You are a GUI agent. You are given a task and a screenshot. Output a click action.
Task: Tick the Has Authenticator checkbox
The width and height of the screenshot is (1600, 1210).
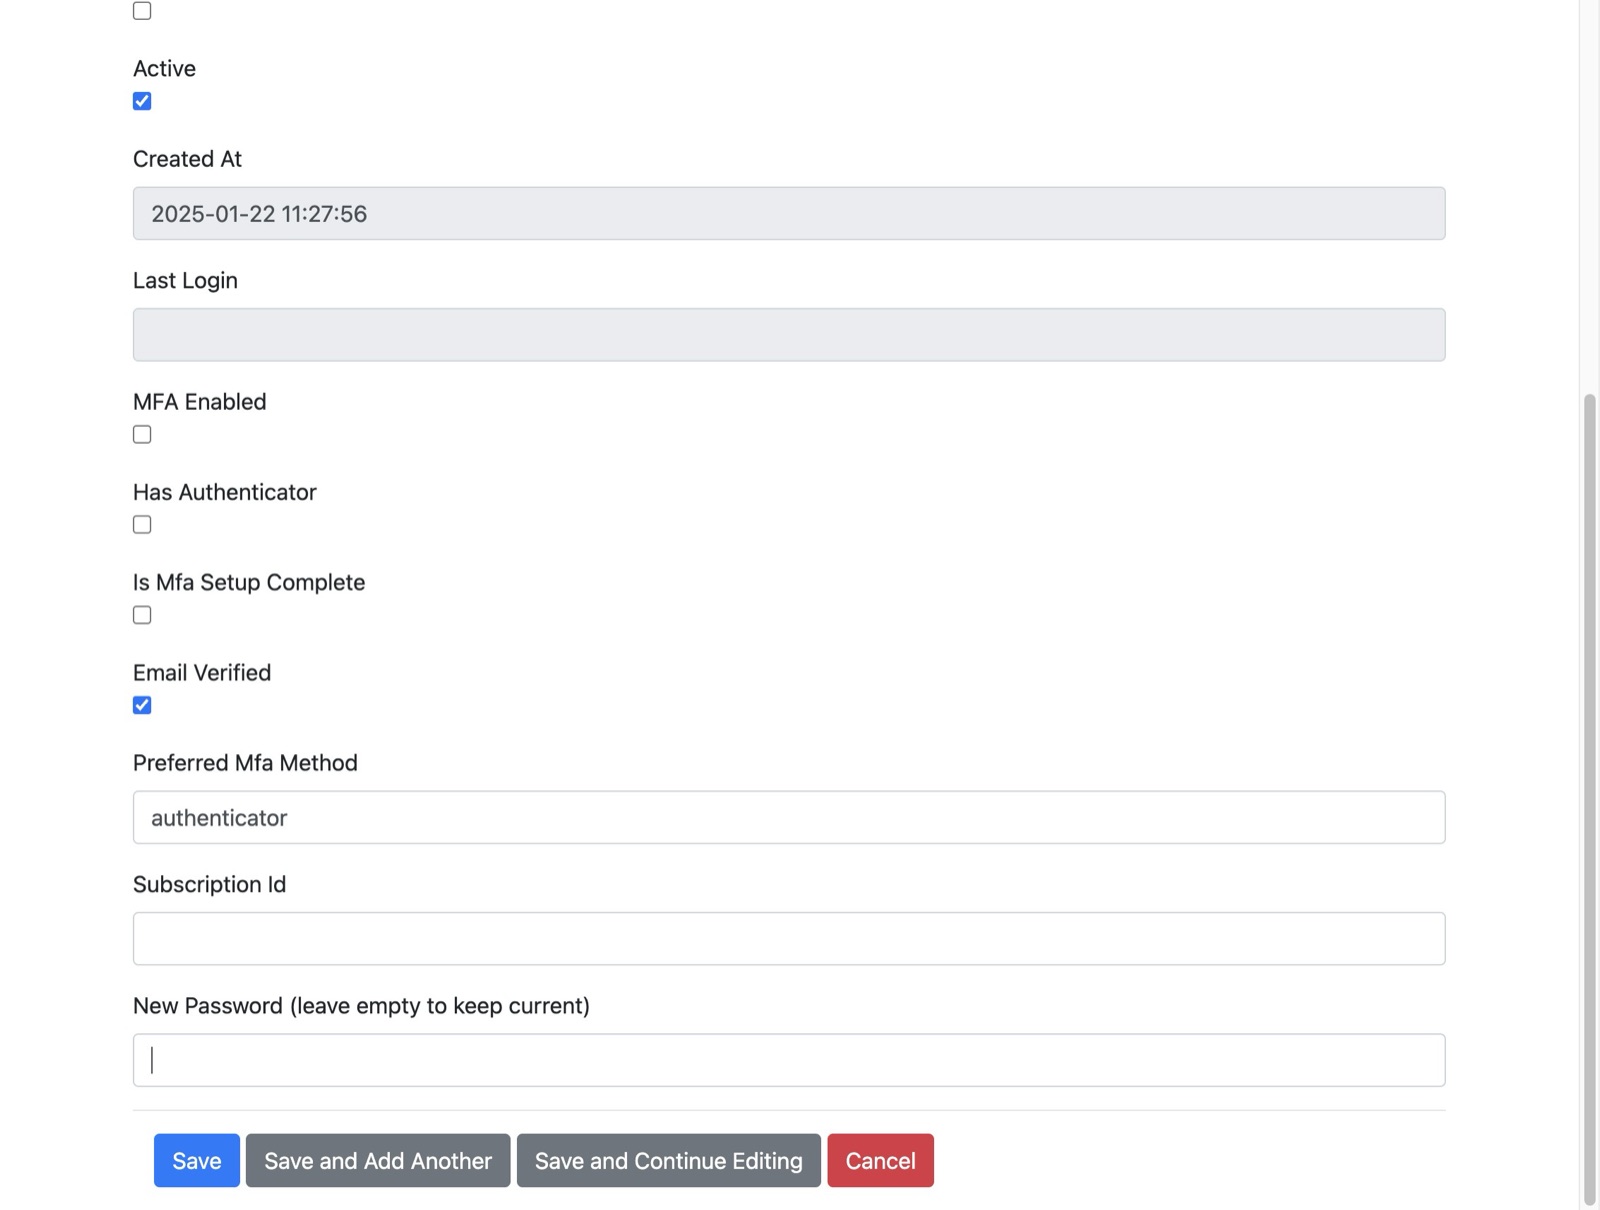142,525
